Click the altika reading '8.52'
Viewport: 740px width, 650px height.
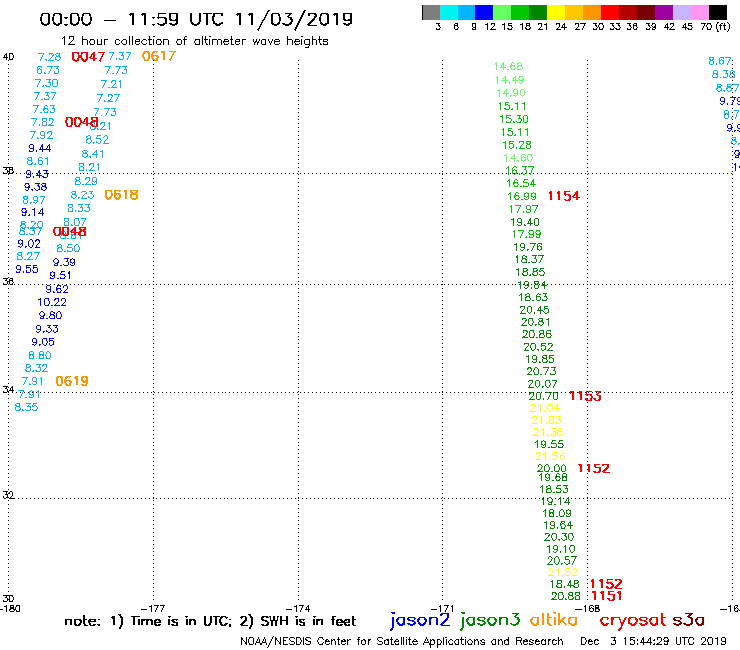(97, 140)
